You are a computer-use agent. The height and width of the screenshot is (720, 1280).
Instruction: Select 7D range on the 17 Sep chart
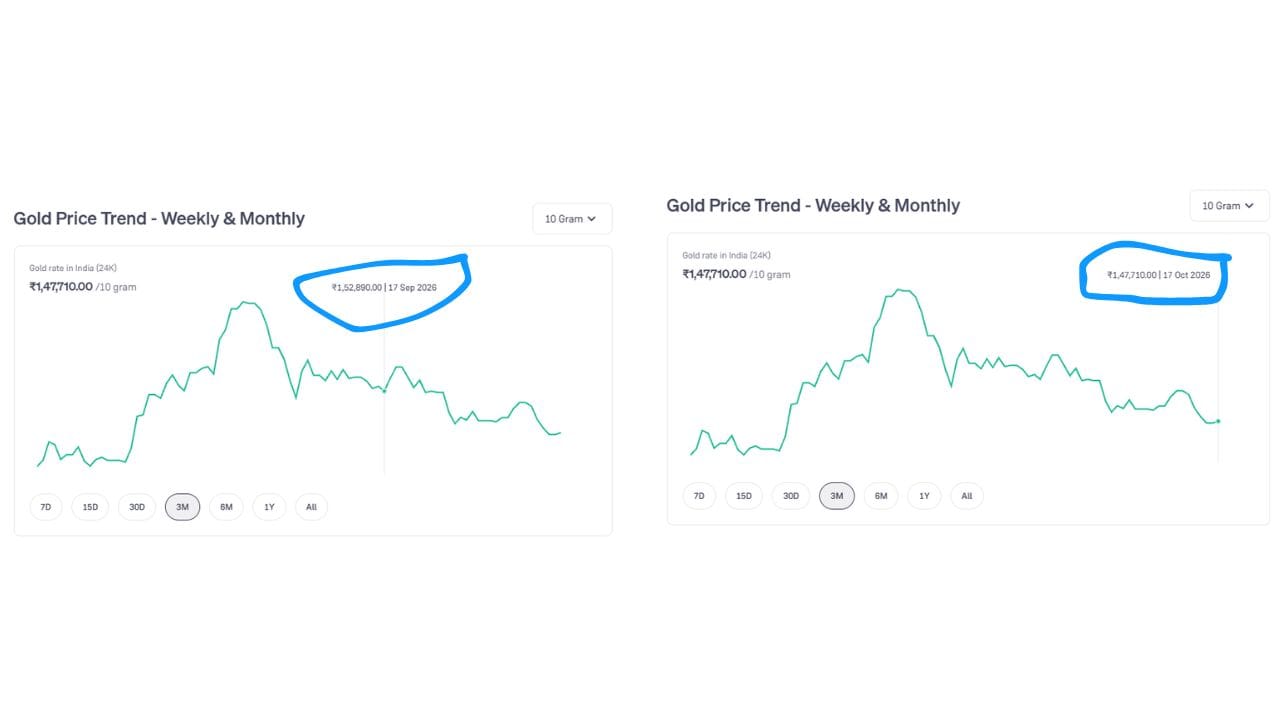tap(46, 507)
